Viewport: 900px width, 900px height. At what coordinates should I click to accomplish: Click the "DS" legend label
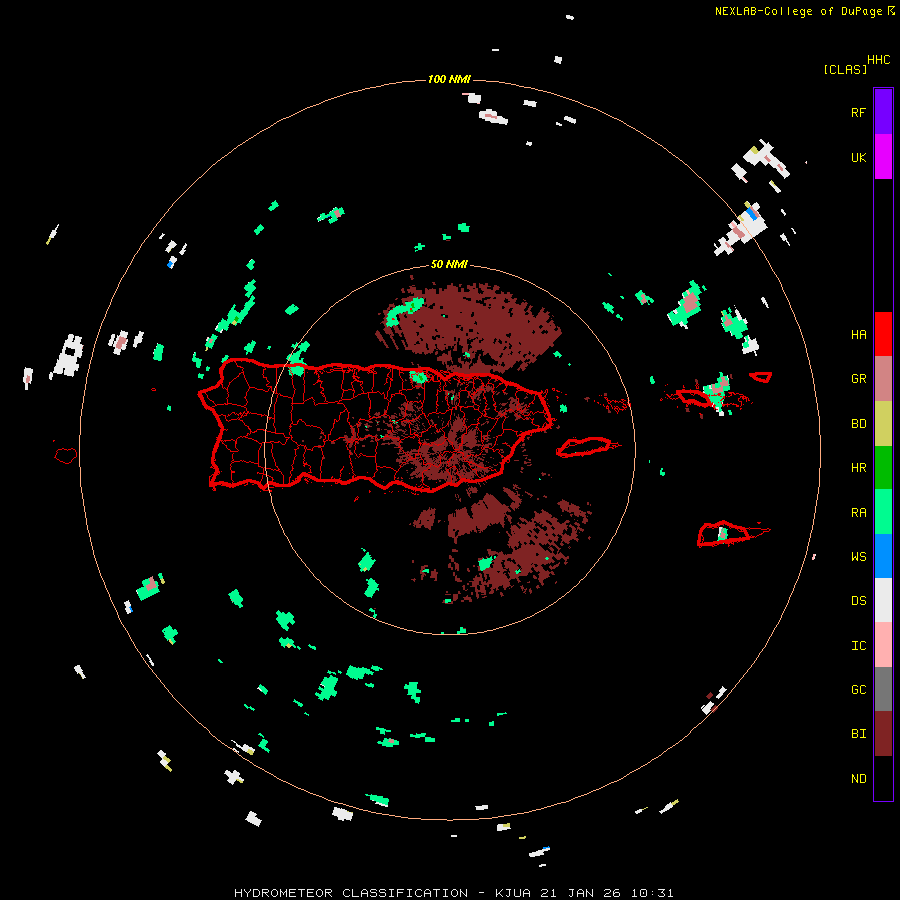pyautogui.click(x=858, y=601)
